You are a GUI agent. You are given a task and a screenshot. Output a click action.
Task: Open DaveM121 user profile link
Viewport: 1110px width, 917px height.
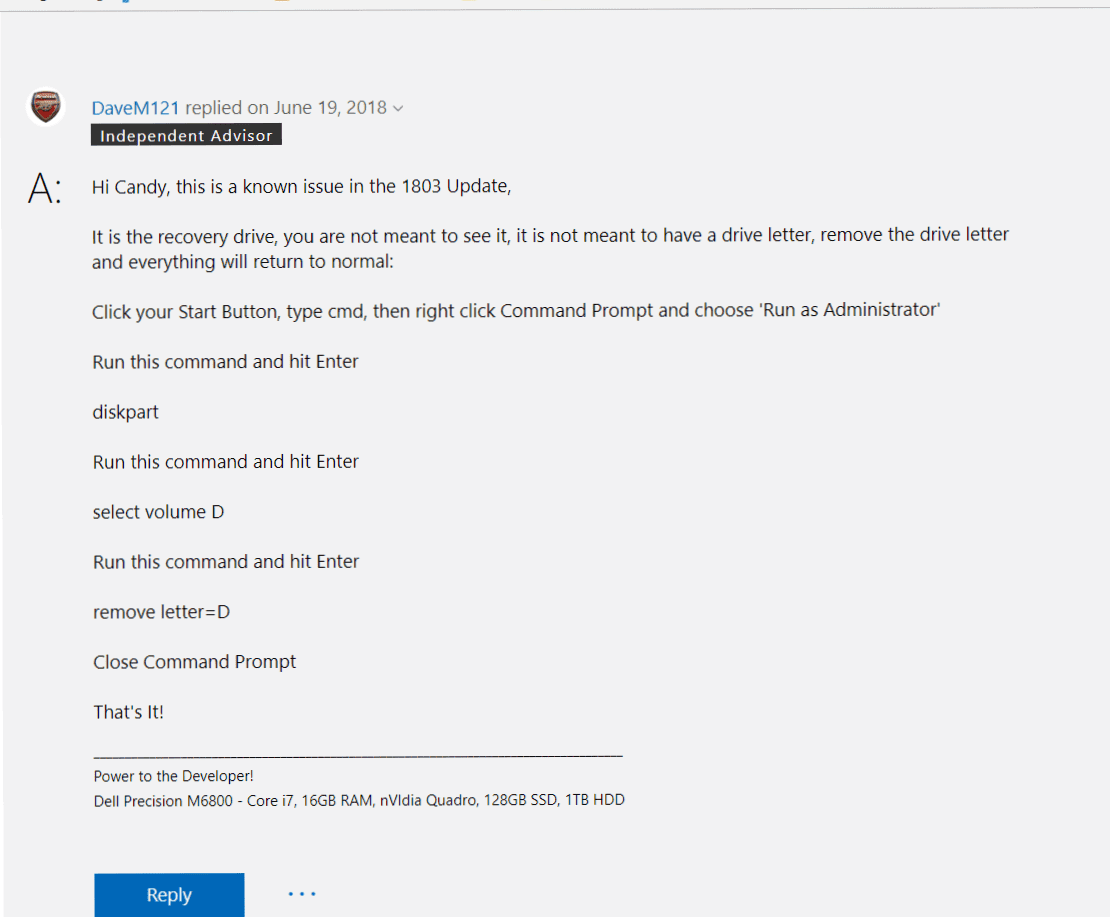pos(135,108)
